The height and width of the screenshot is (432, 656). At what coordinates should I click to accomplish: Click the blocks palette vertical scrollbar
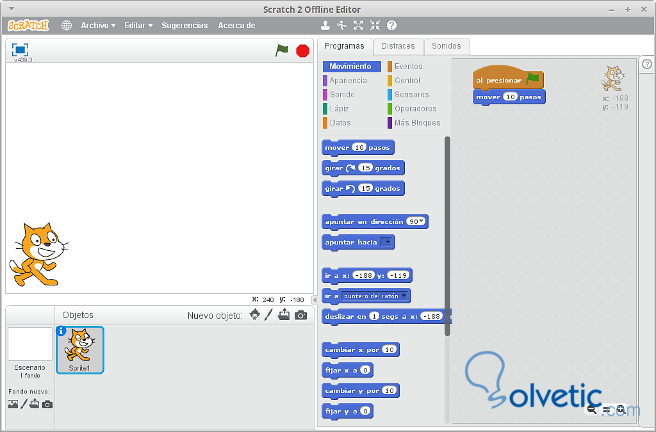[447, 236]
